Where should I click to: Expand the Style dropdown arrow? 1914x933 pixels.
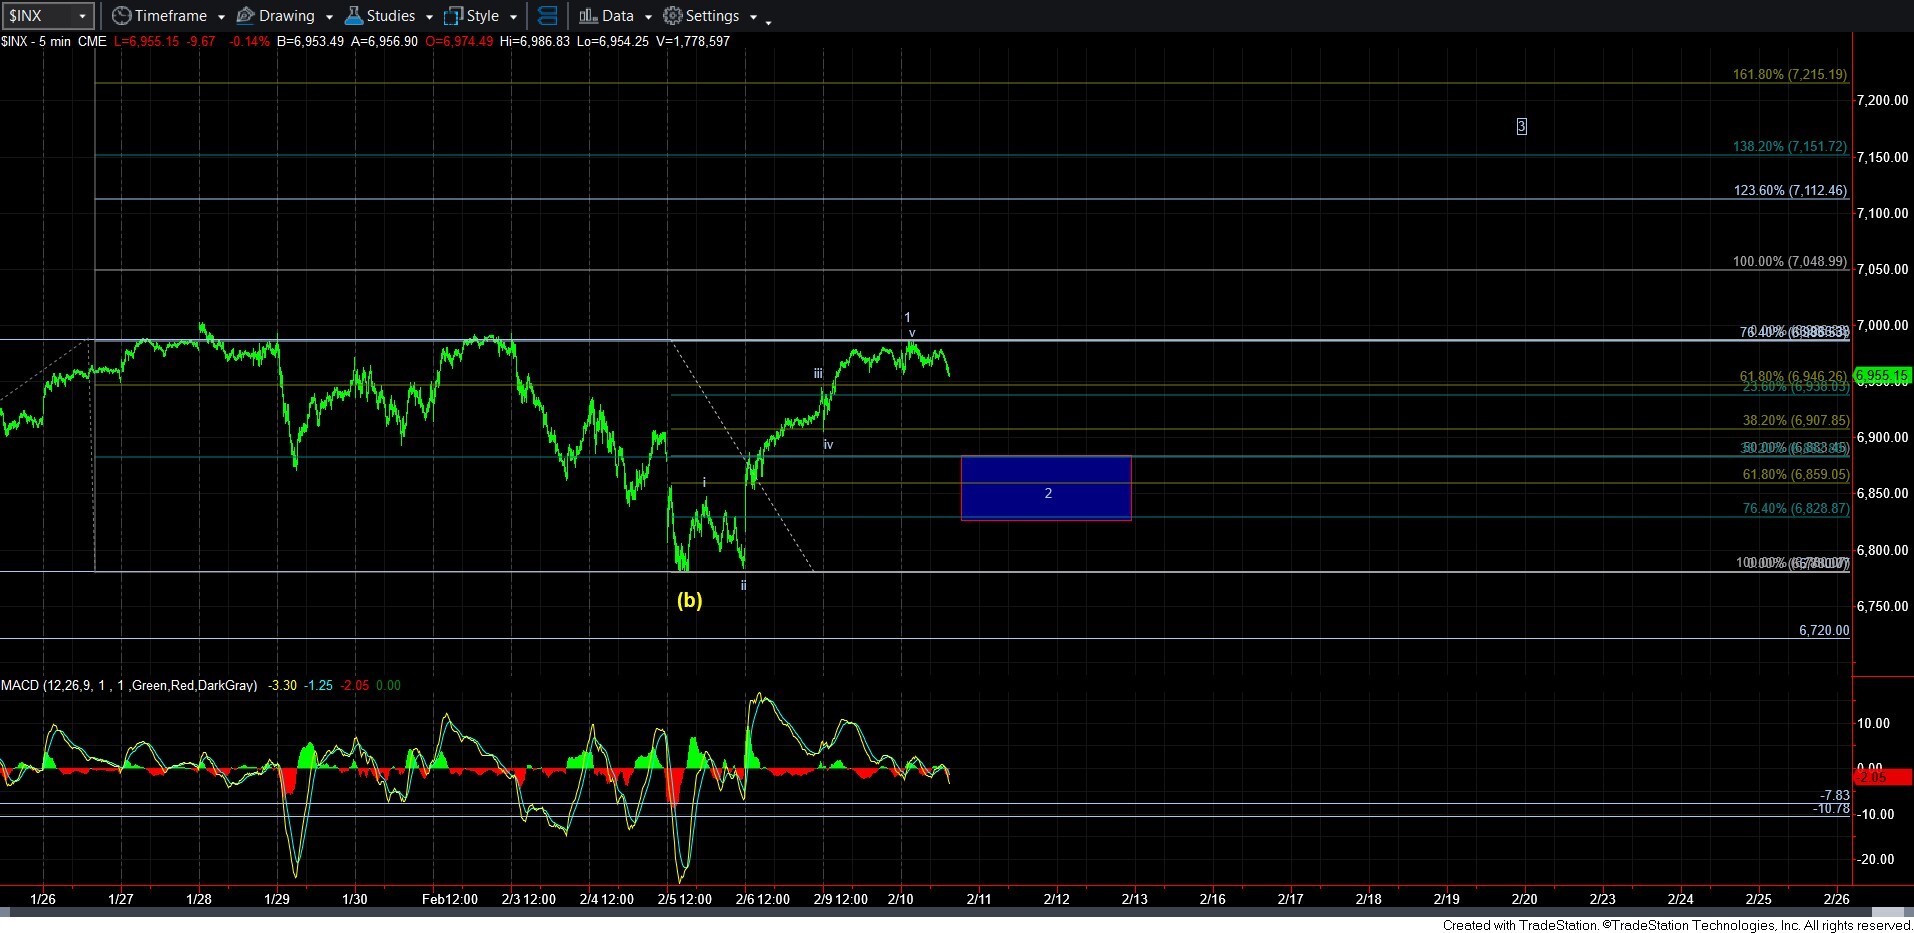pyautogui.click(x=513, y=17)
